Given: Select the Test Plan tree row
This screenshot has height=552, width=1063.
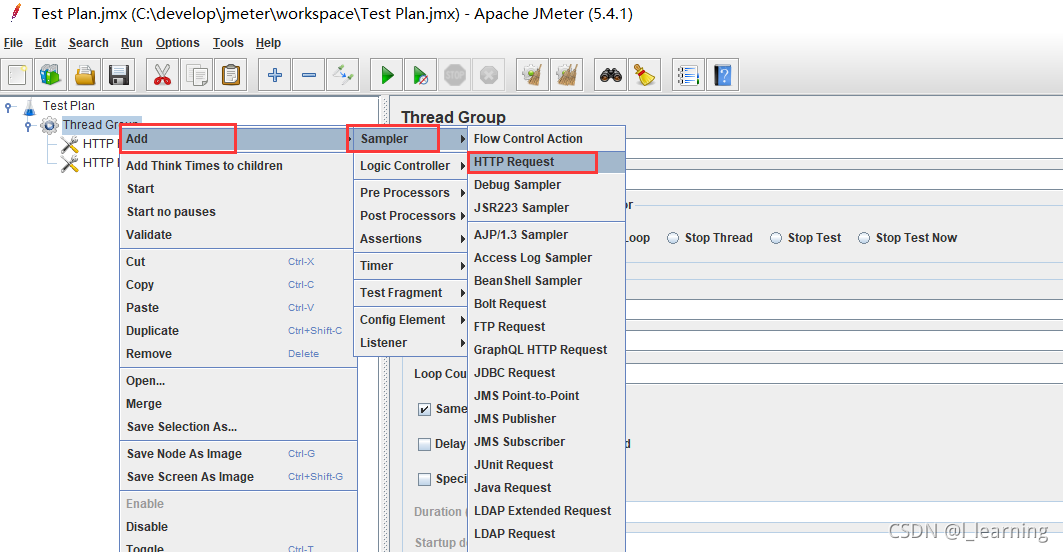Looking at the screenshot, I should 68,106.
